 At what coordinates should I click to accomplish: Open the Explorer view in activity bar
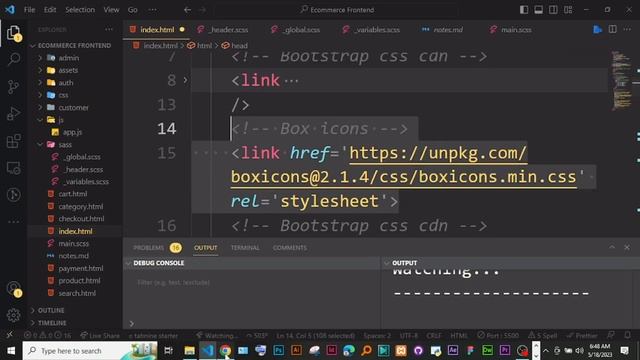(13, 33)
